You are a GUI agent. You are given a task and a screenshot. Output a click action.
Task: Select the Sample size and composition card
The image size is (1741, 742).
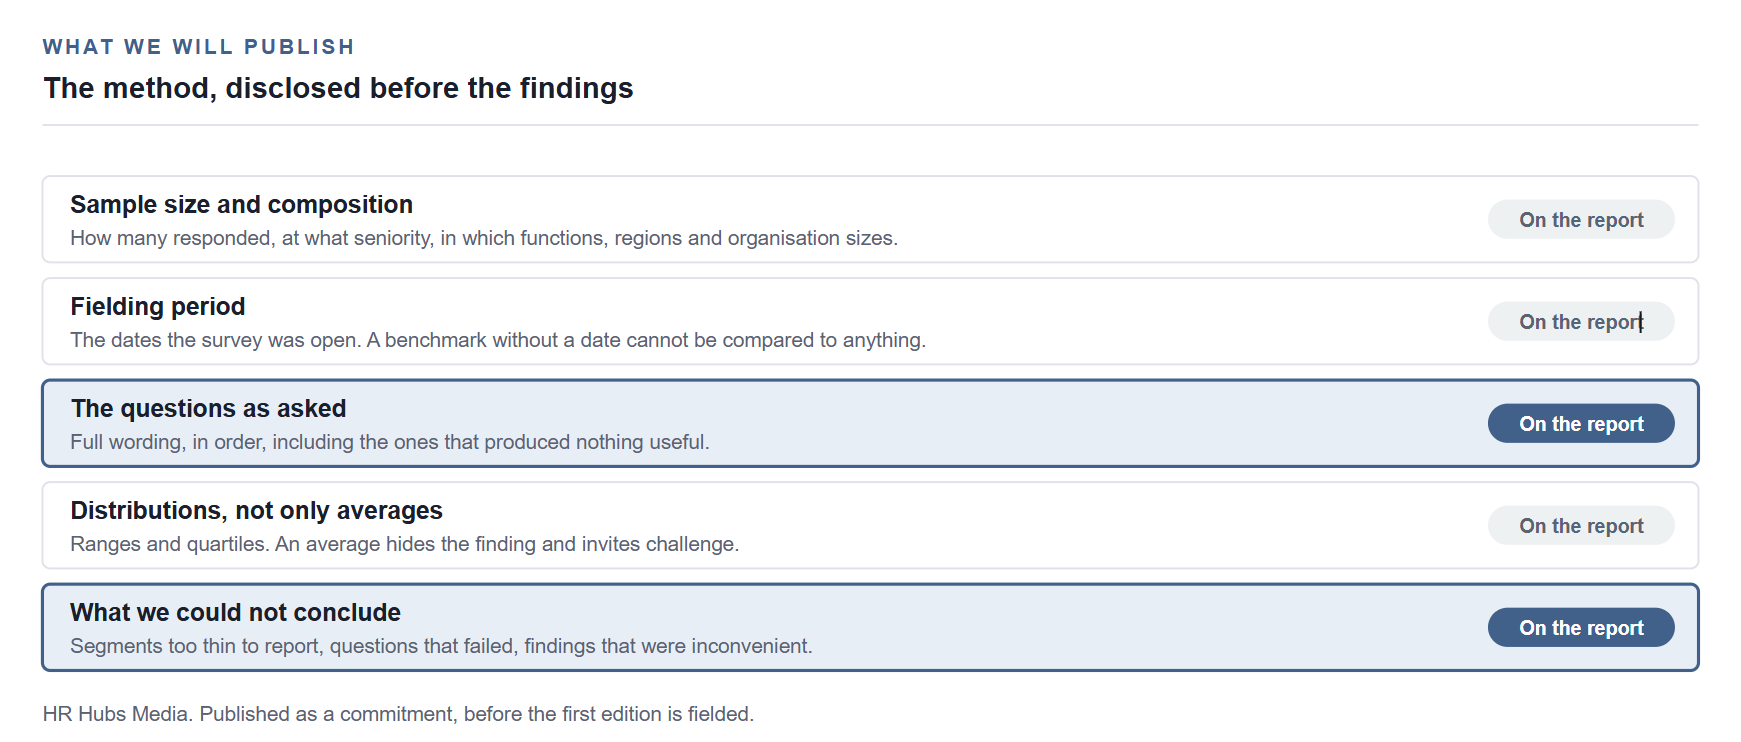(870, 220)
